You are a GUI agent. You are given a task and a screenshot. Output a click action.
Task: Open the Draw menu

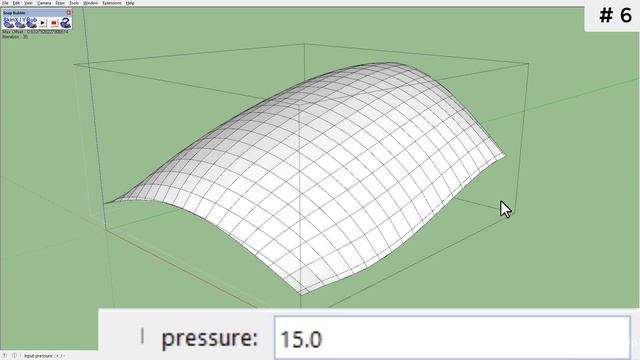coord(60,3)
